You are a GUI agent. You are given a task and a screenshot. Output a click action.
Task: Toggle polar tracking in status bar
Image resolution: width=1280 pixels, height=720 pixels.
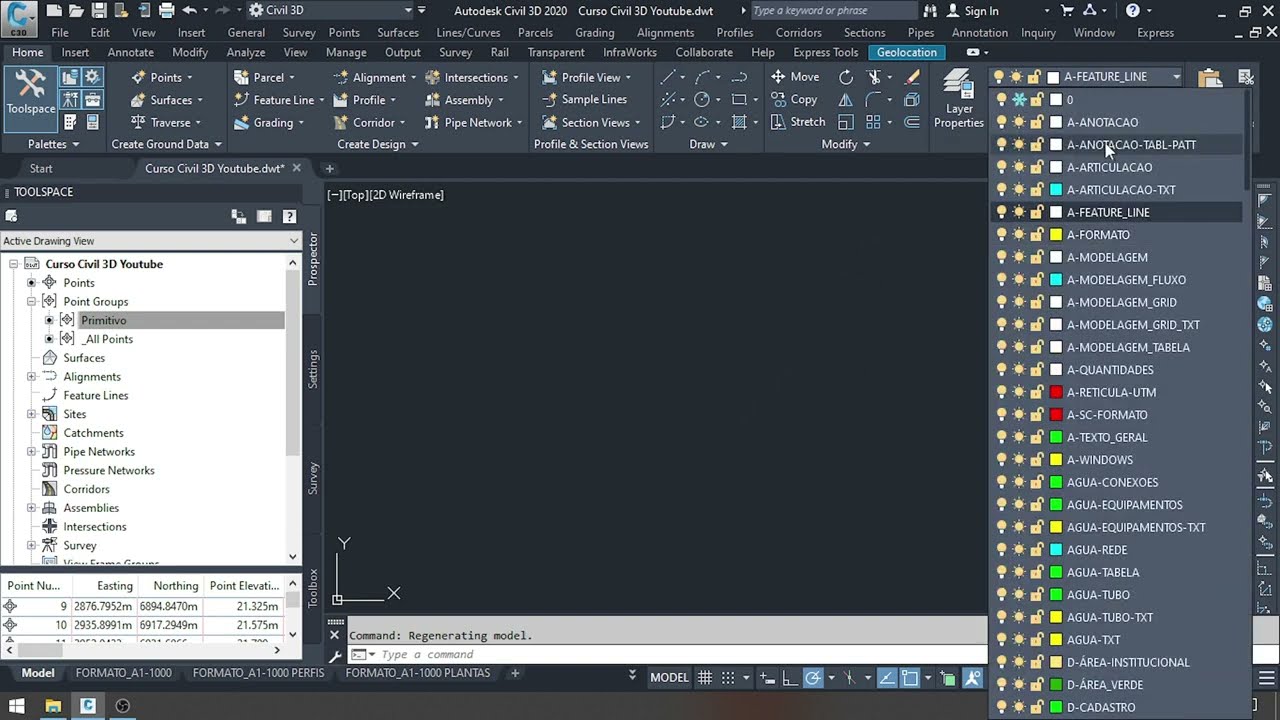(x=813, y=677)
